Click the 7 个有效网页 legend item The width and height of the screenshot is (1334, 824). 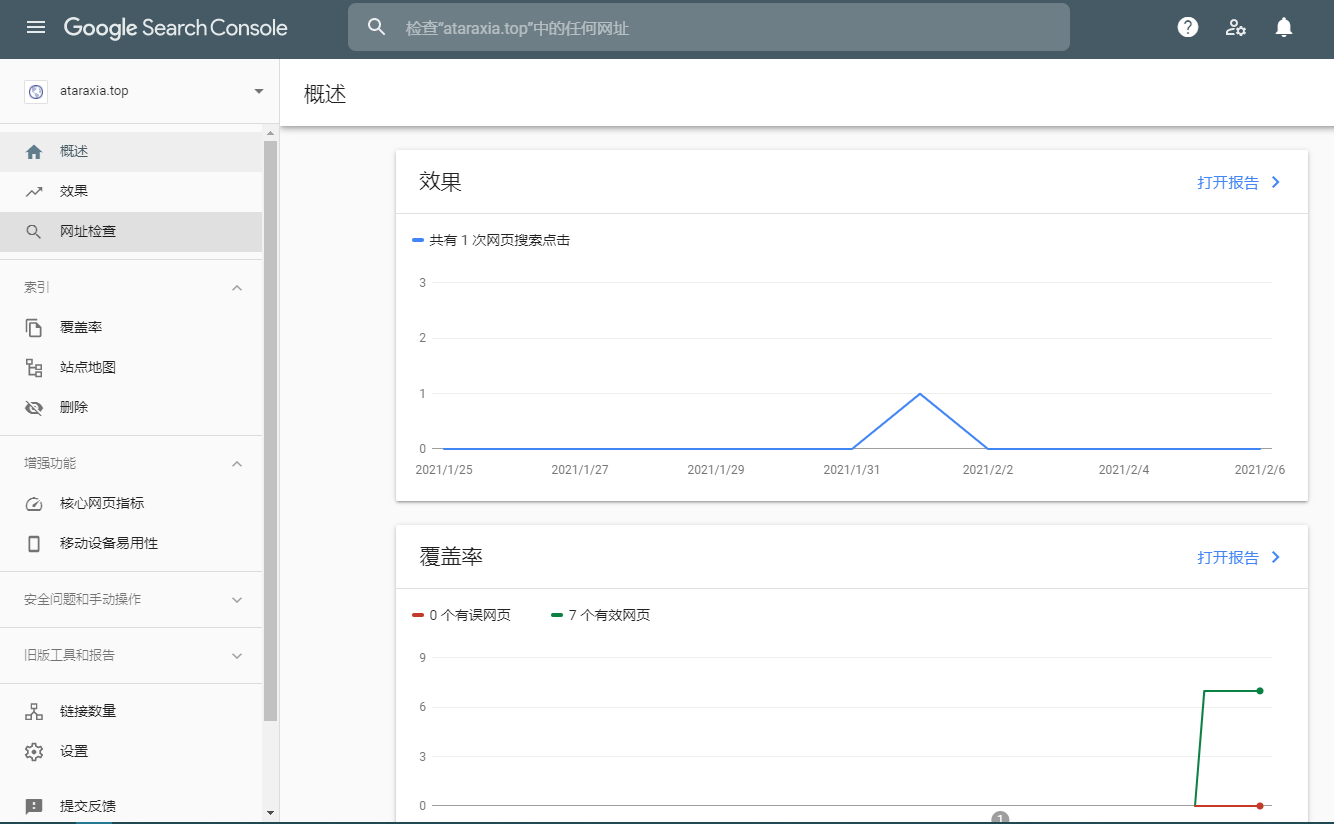point(600,616)
